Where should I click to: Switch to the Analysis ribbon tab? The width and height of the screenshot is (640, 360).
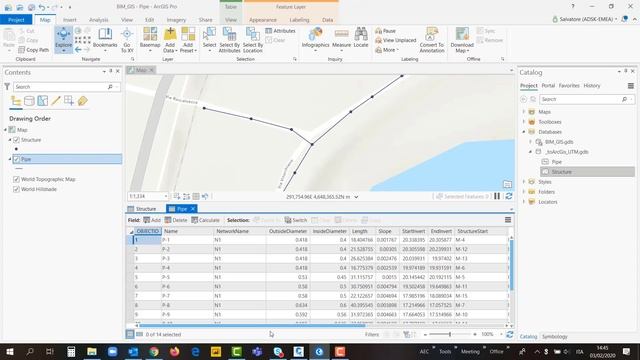(98, 20)
